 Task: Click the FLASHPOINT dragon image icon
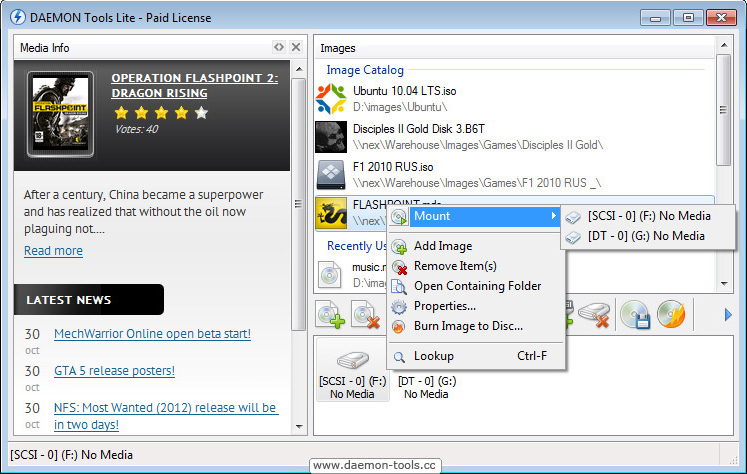[331, 213]
